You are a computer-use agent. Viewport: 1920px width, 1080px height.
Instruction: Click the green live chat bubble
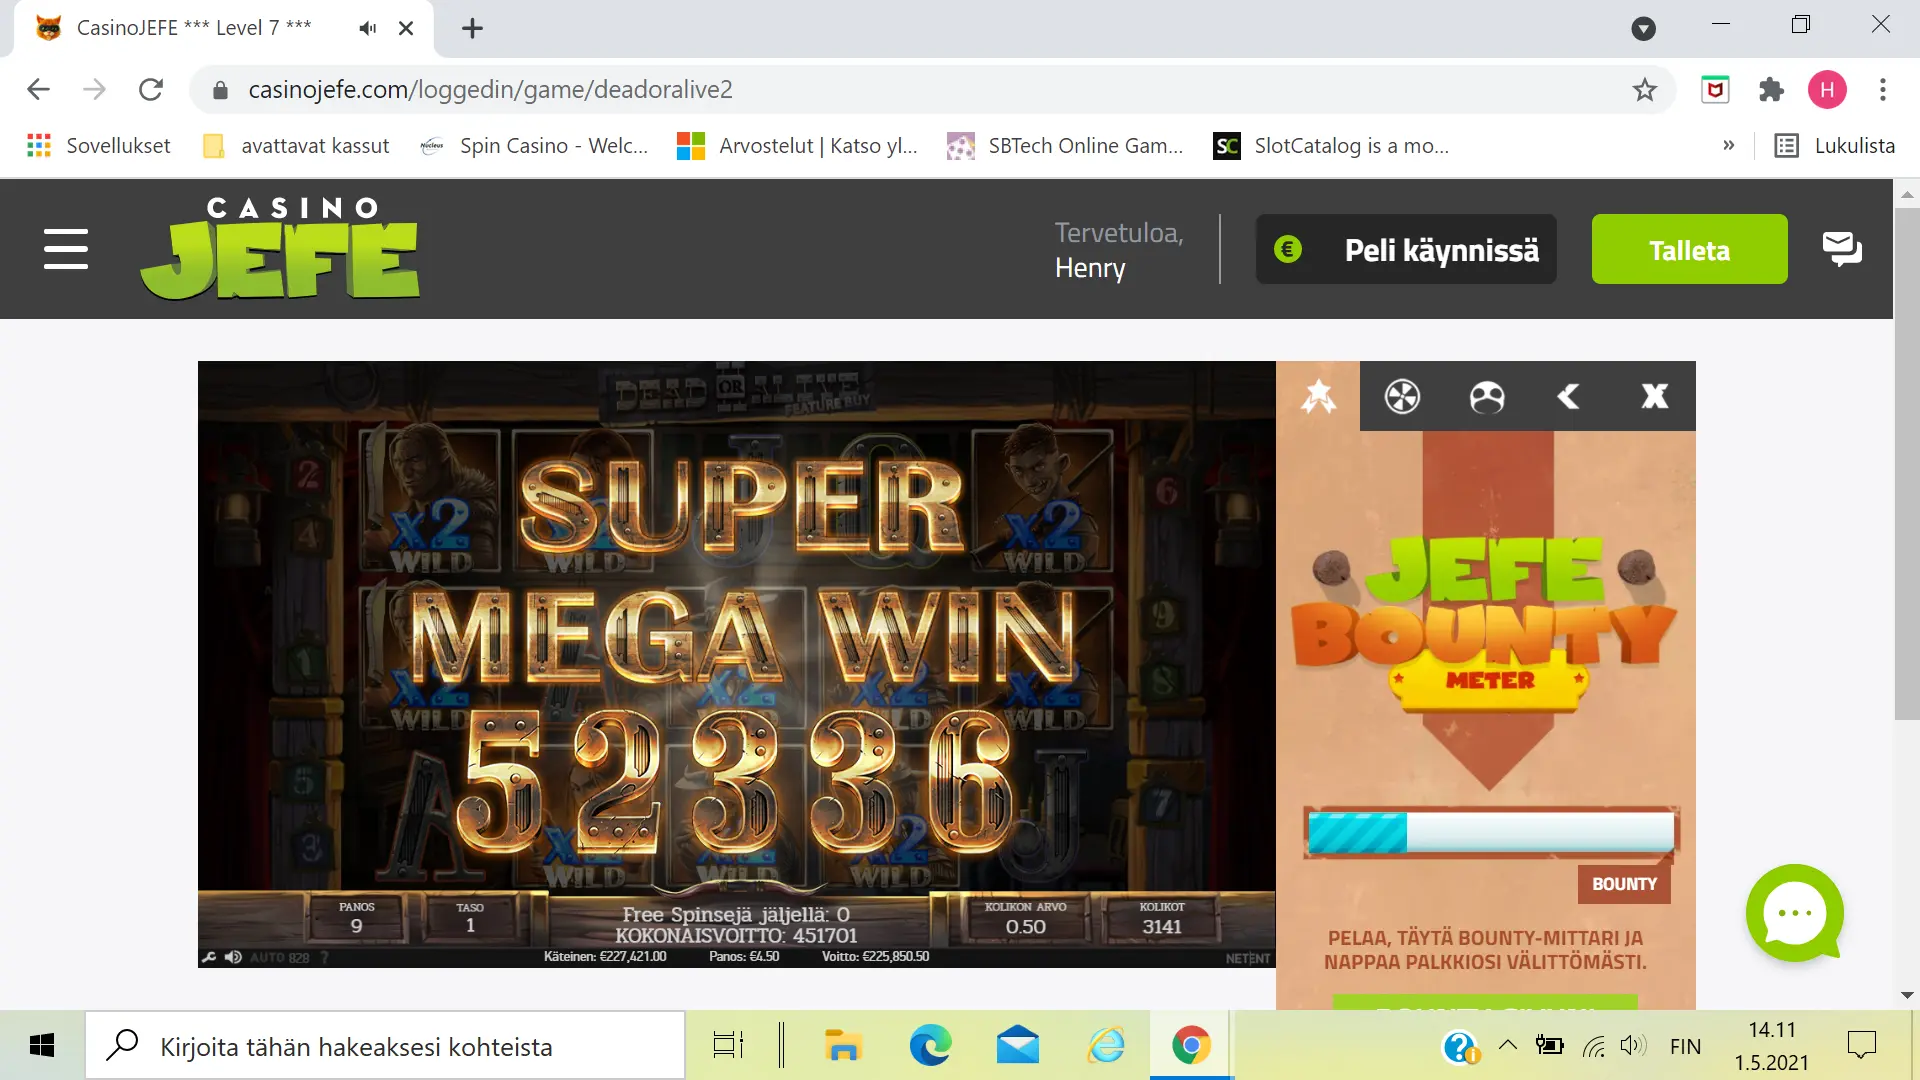(1795, 913)
